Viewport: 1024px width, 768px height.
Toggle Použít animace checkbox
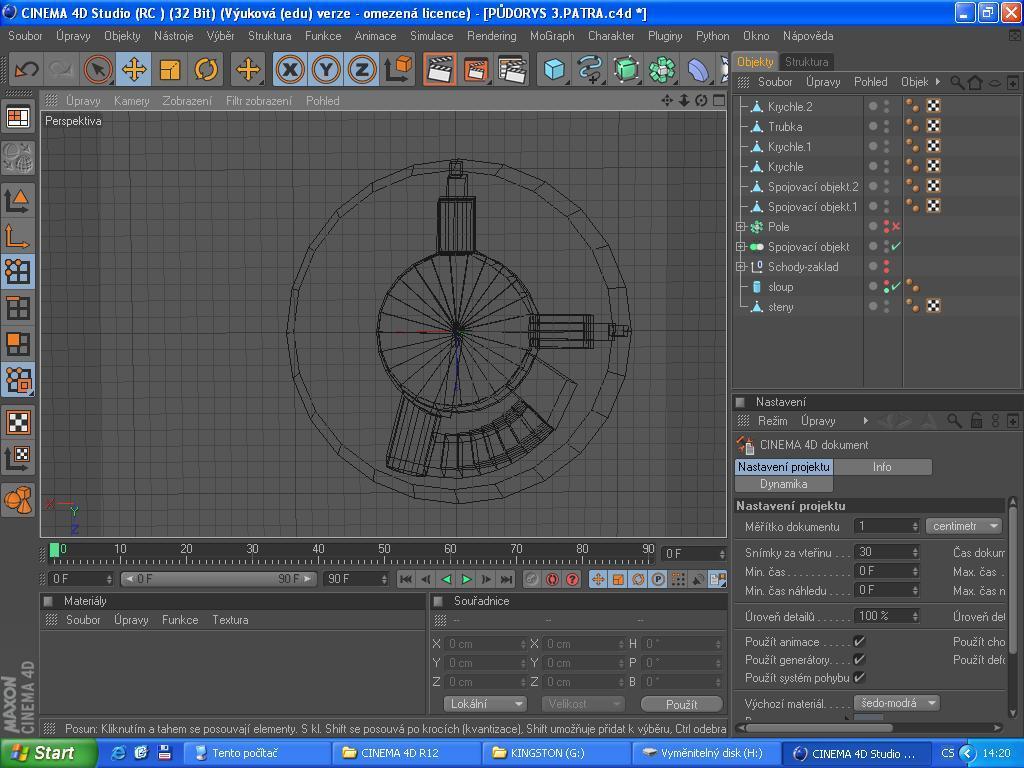point(859,642)
